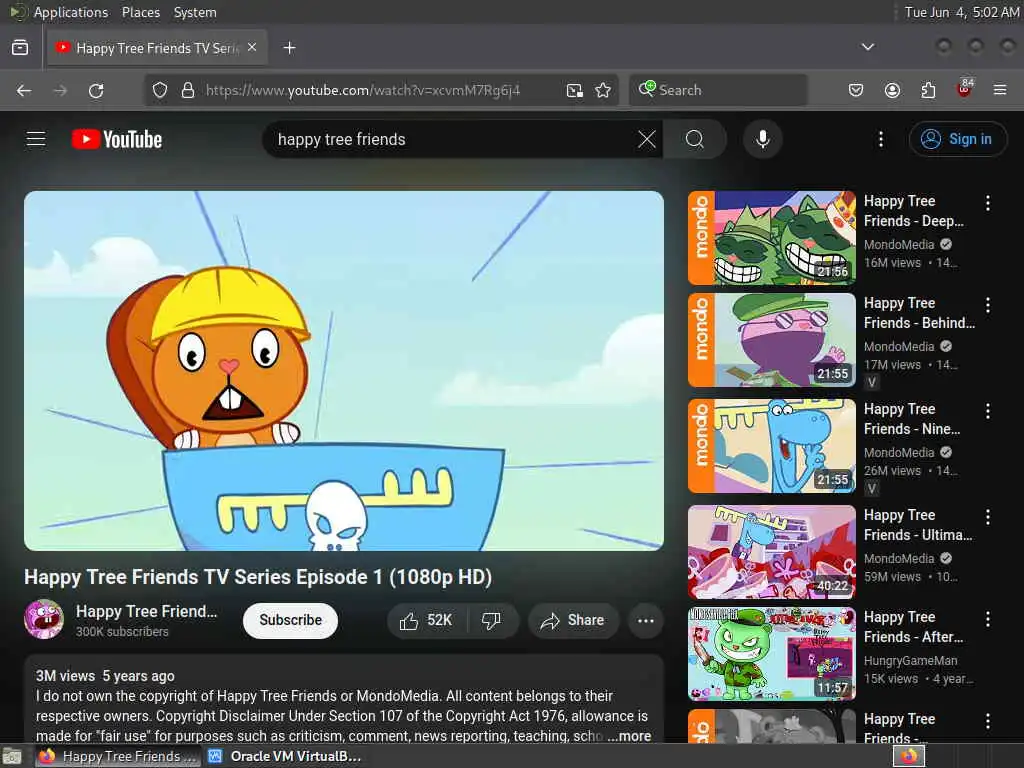Open menu for Nine... video suggestion
Viewport: 1024px width, 768px height.
988,411
